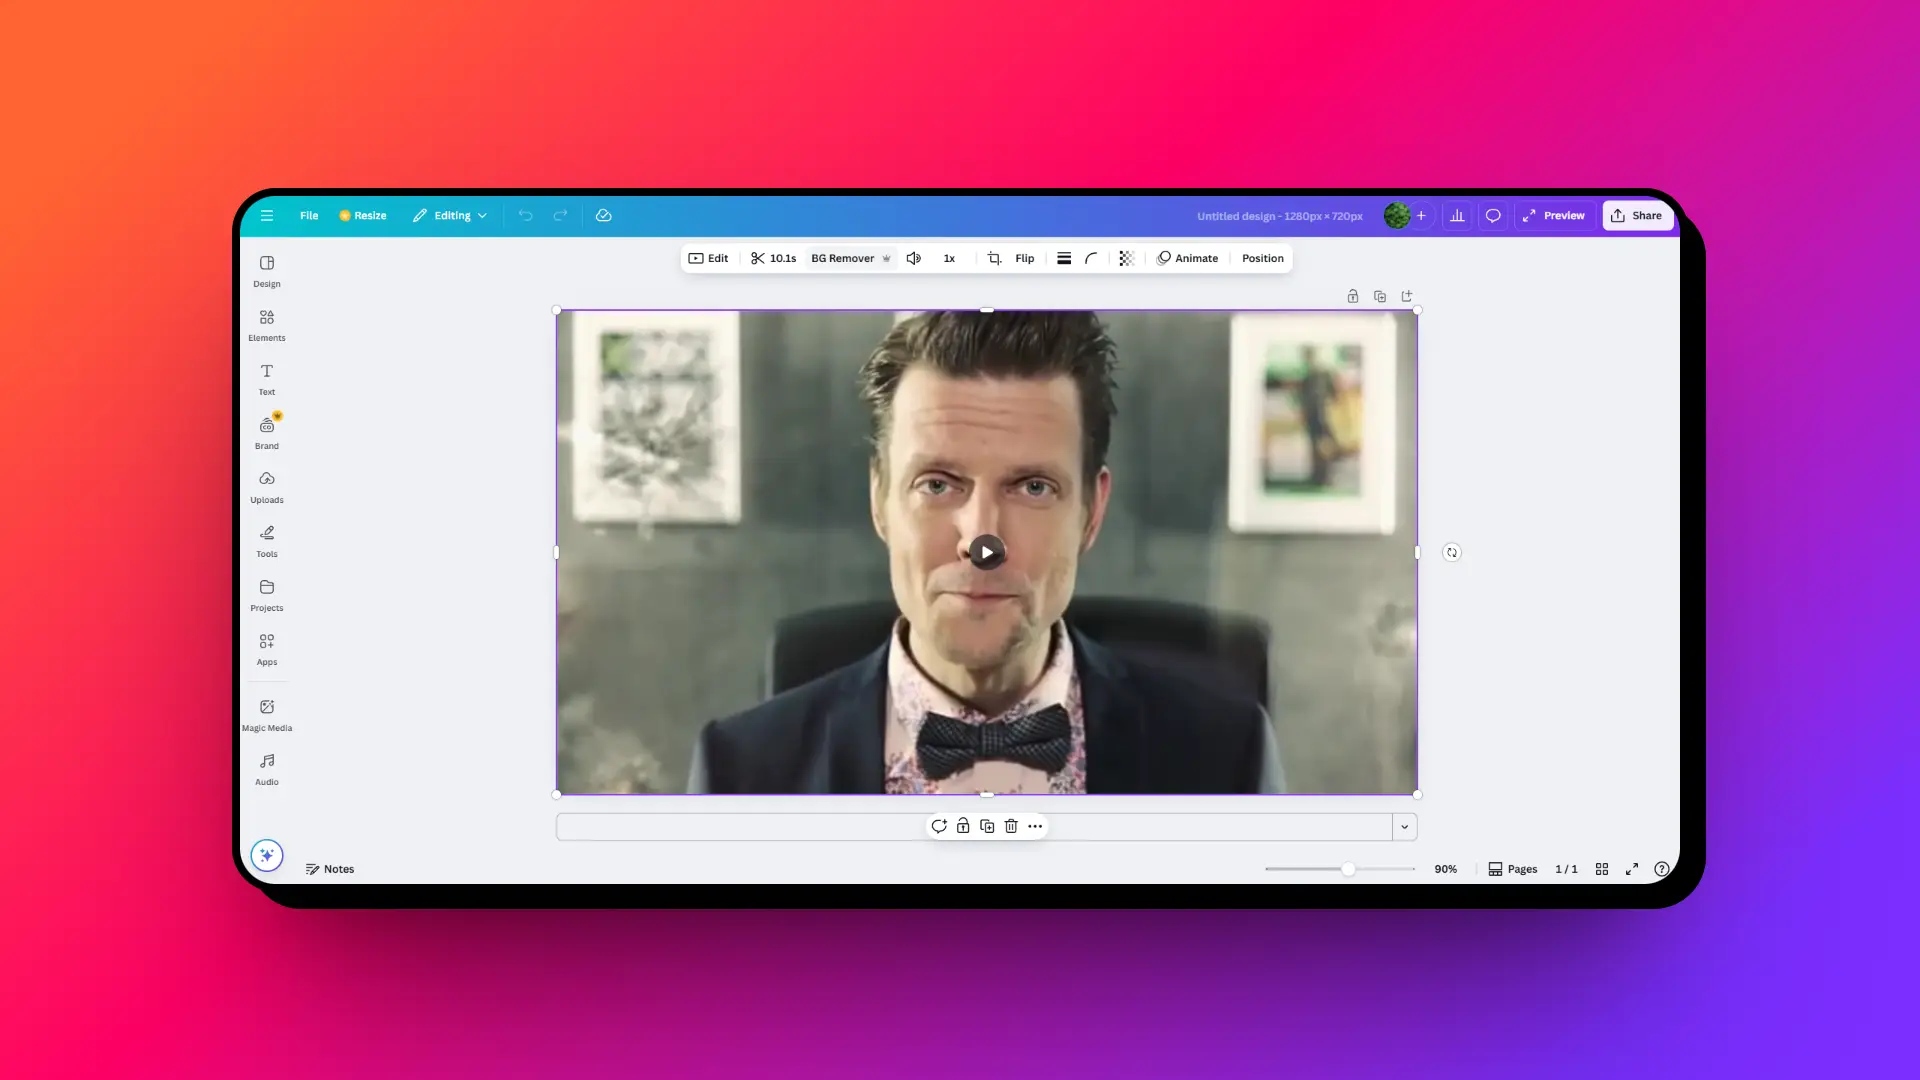Play the video on canvas

coord(987,552)
